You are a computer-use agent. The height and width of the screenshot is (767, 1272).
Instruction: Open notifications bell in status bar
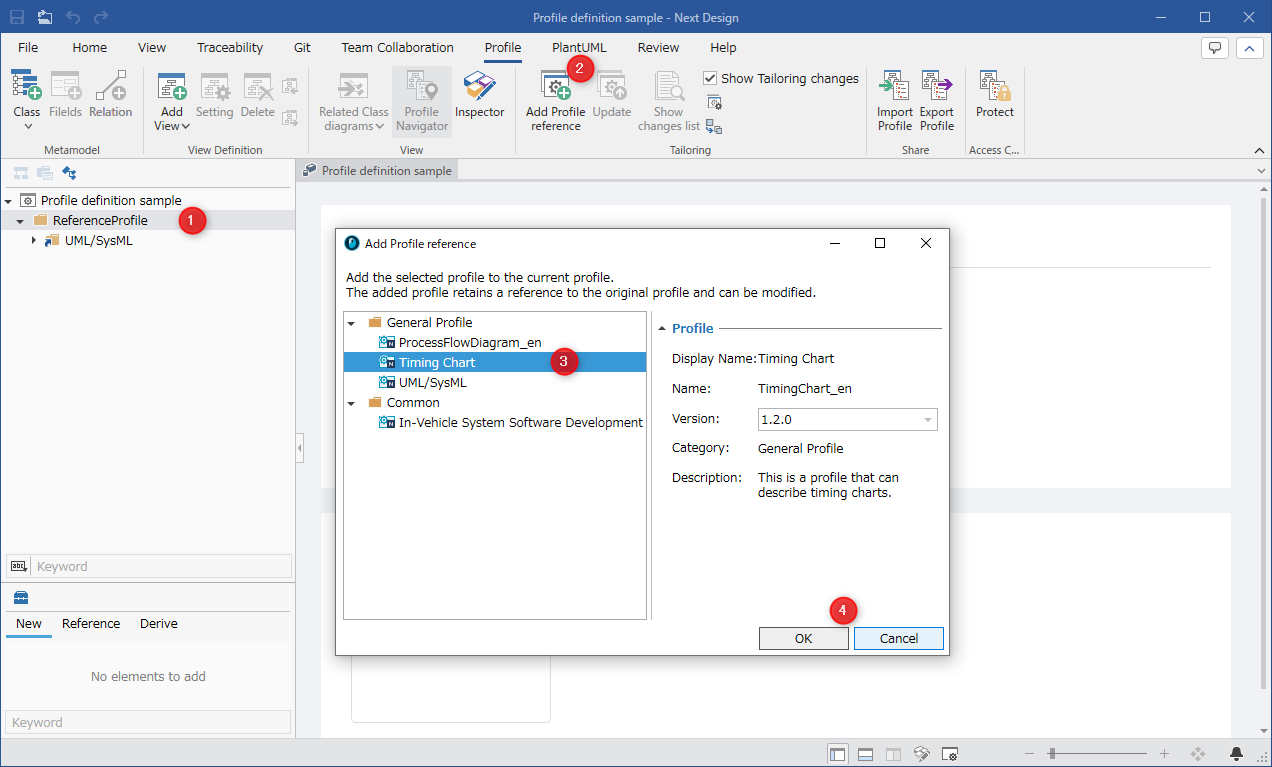1237,753
